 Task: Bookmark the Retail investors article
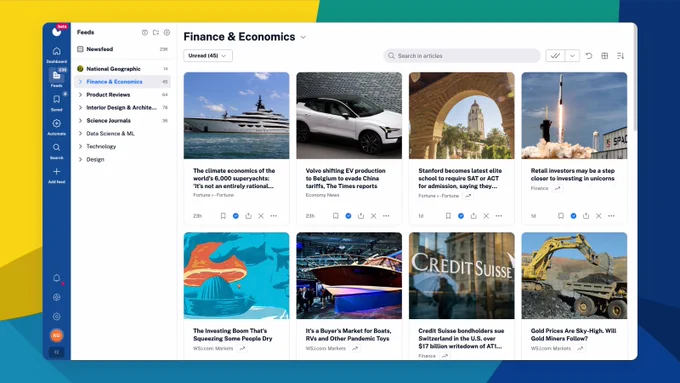(x=561, y=216)
